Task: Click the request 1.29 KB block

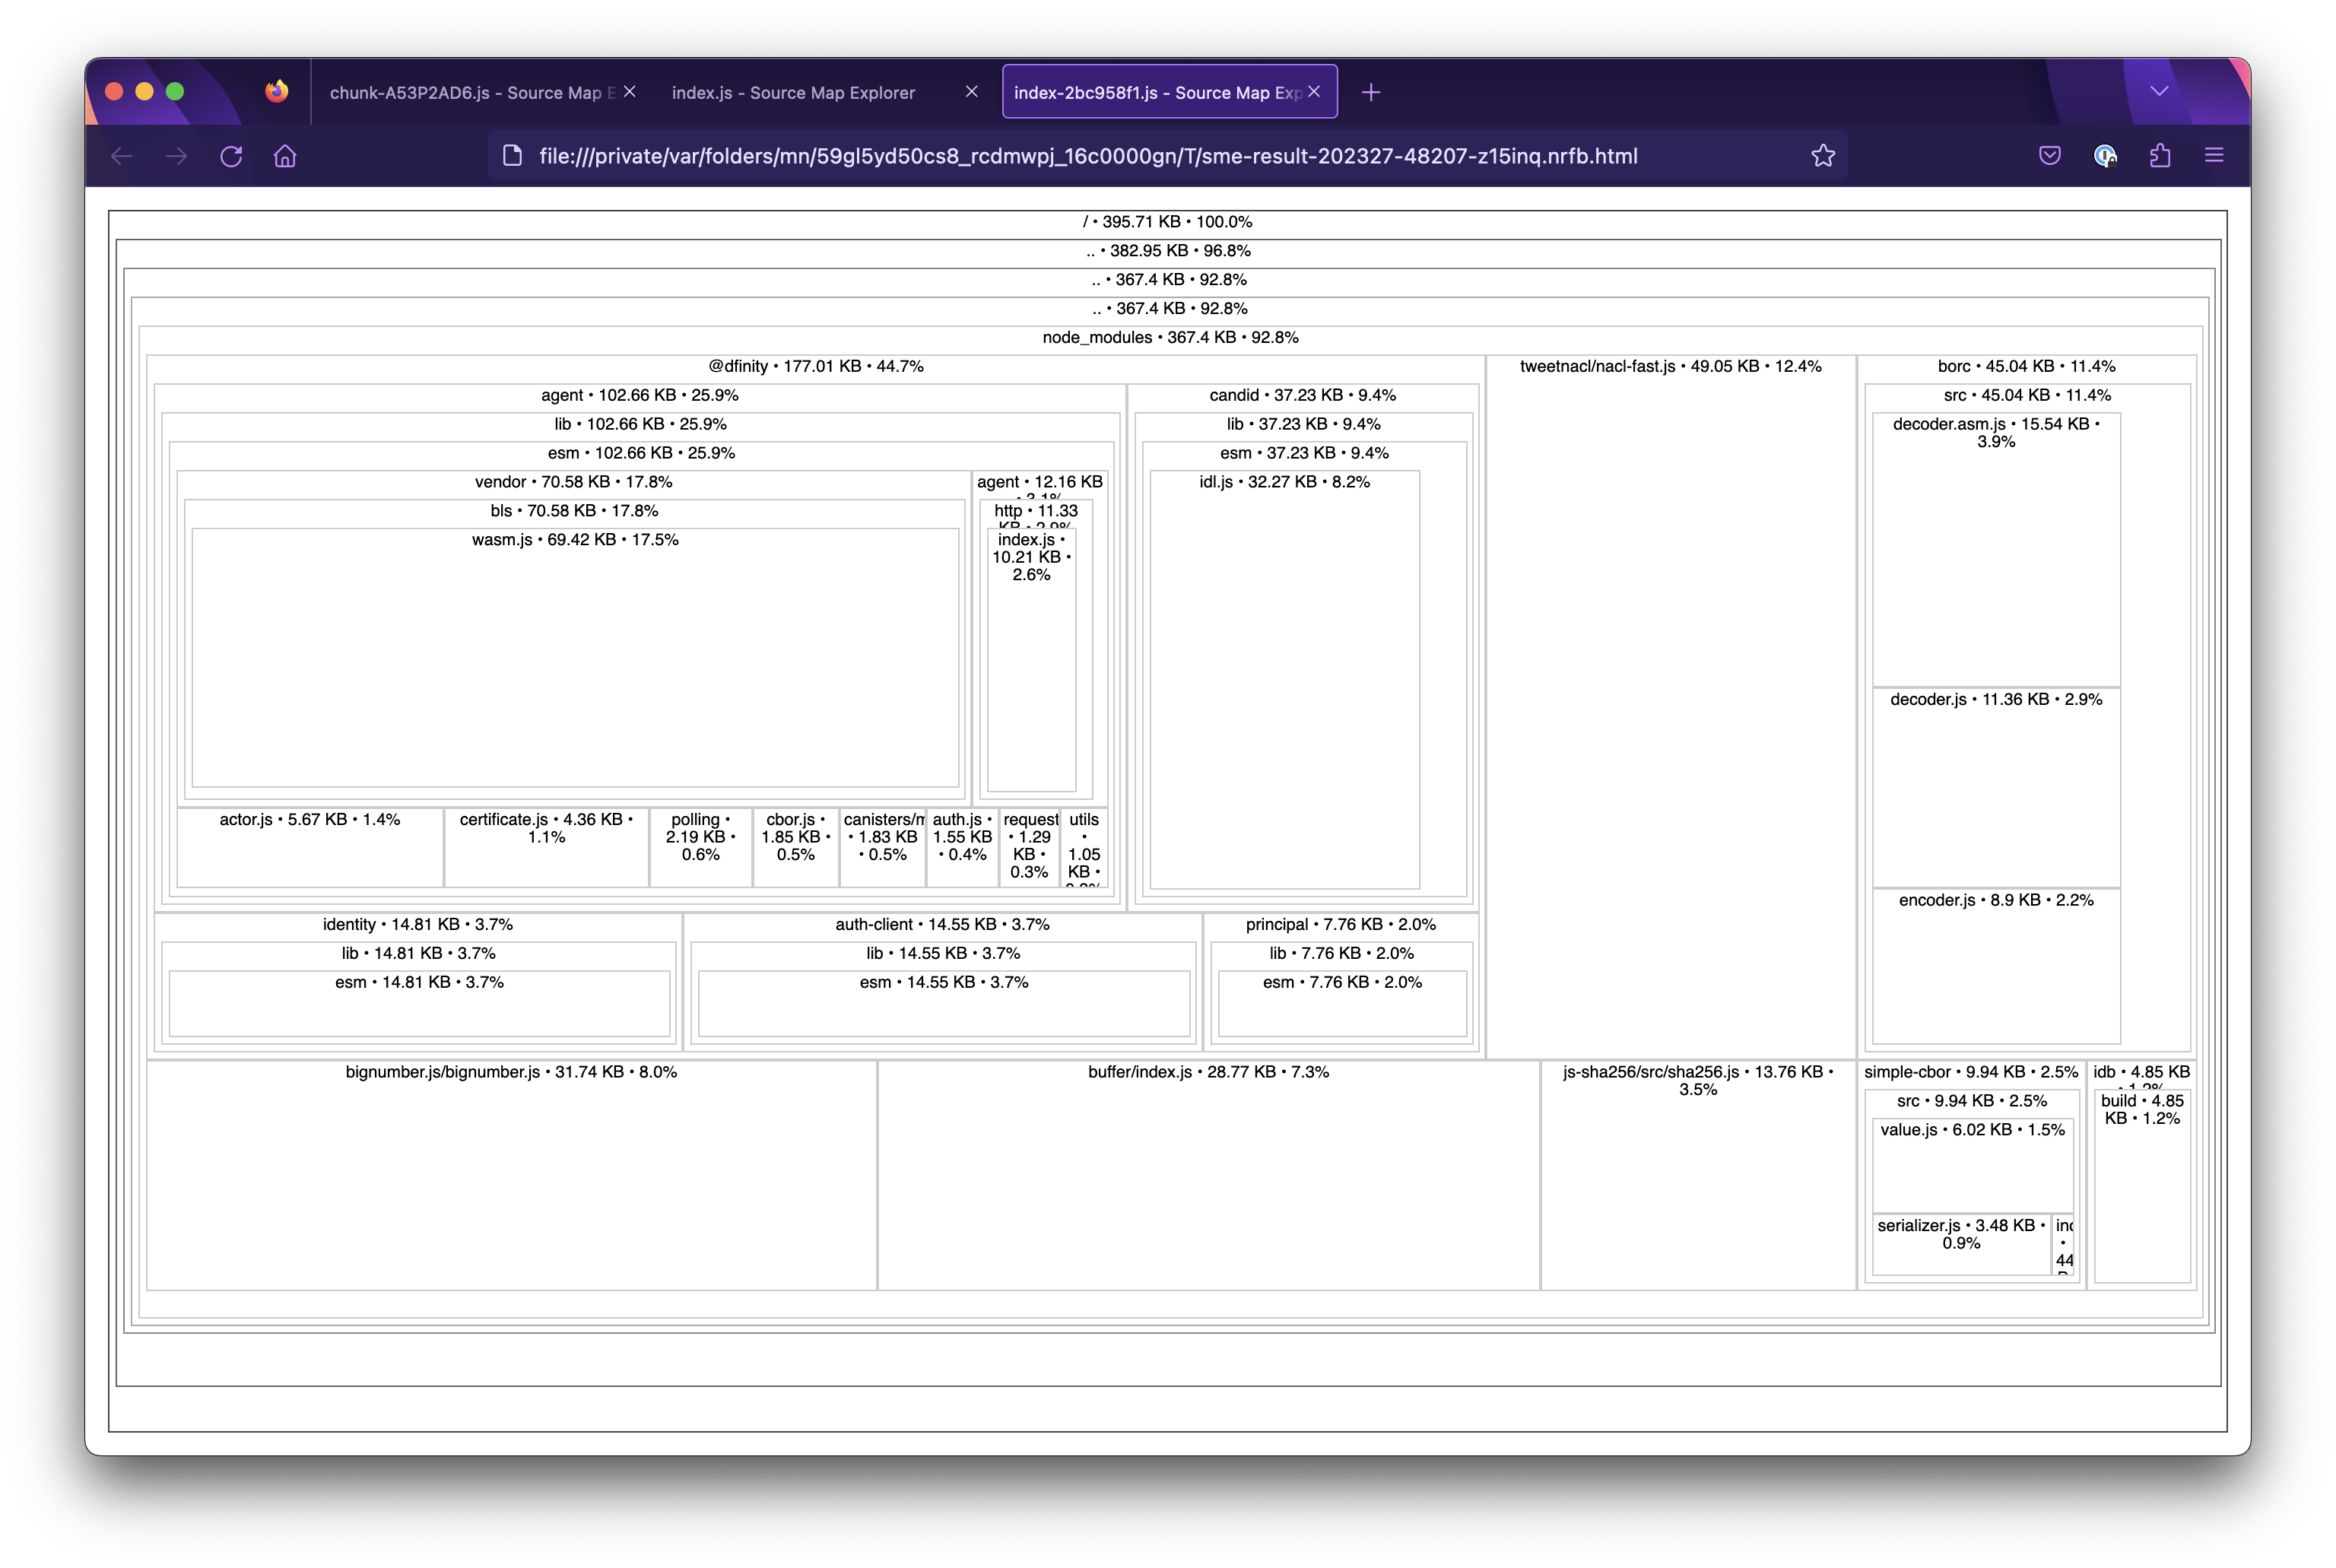Action: pyautogui.click(x=1029, y=847)
